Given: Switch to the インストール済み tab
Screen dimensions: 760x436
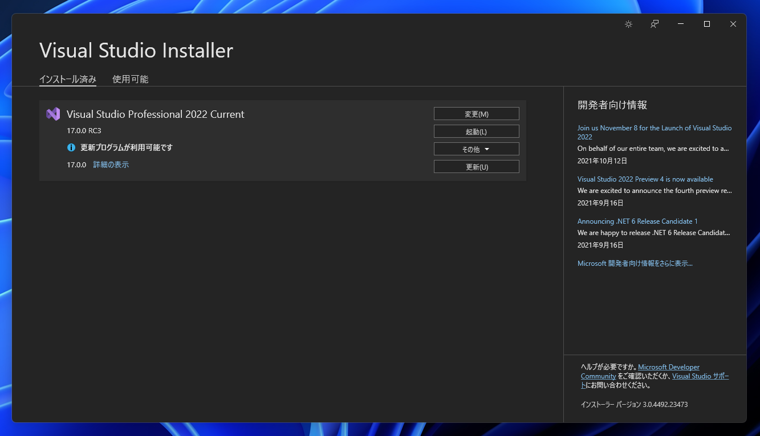Looking at the screenshot, I should [x=68, y=79].
